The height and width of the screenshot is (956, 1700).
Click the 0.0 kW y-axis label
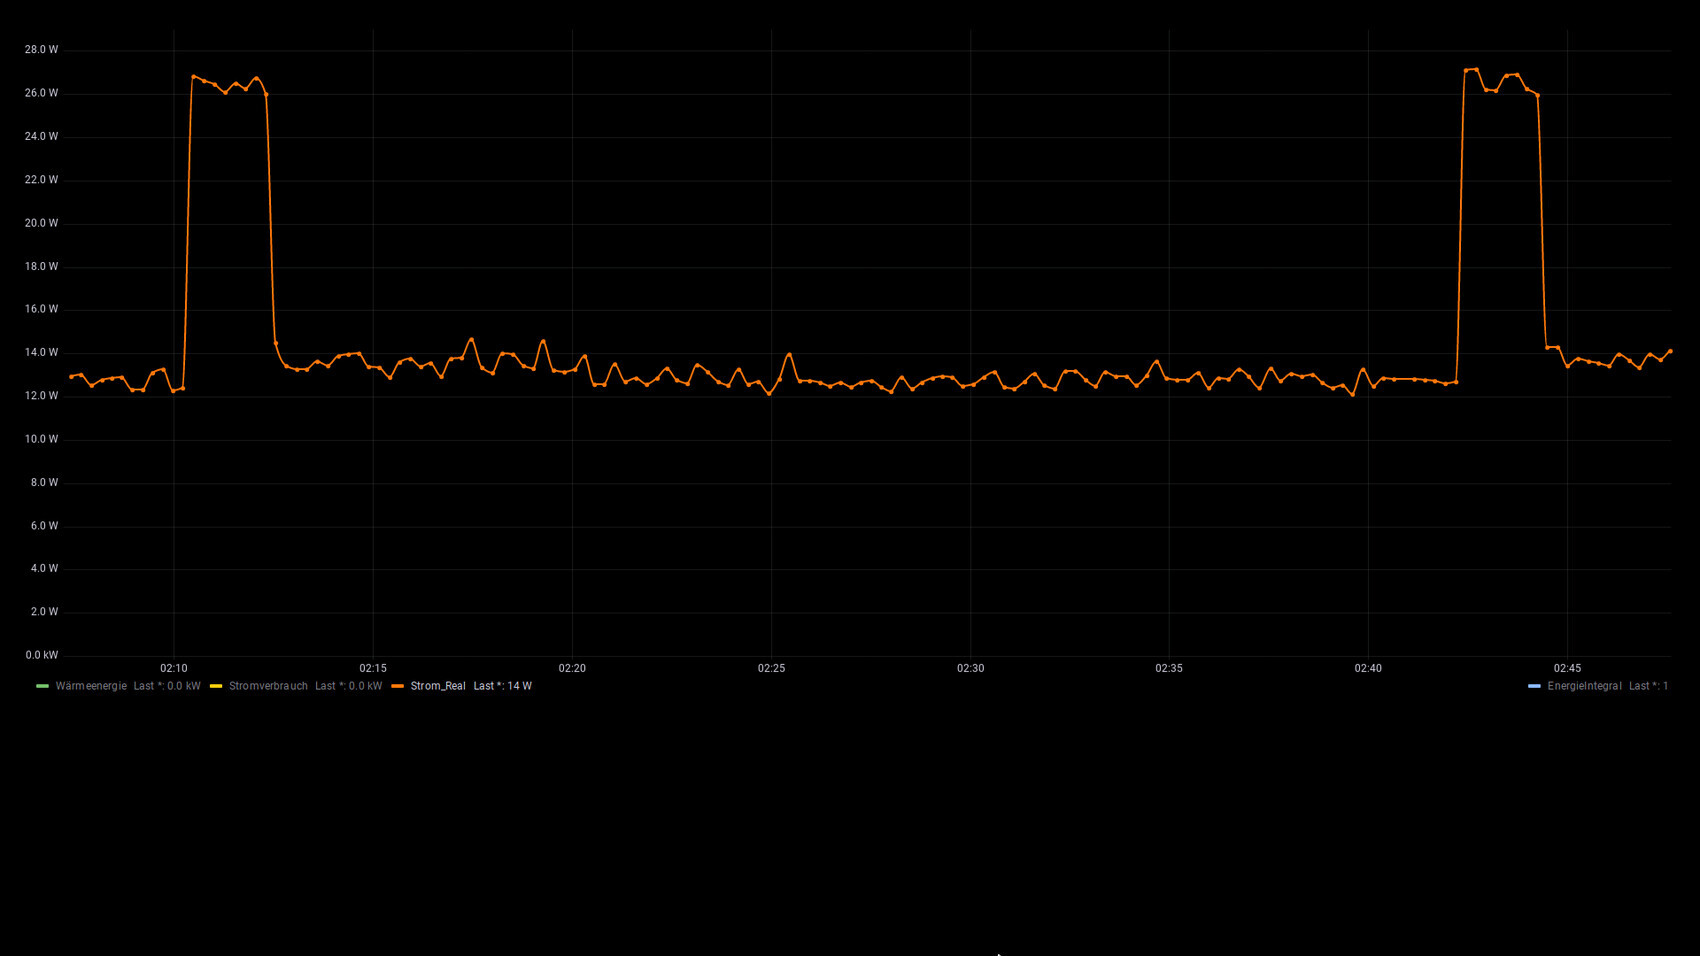(x=41, y=655)
